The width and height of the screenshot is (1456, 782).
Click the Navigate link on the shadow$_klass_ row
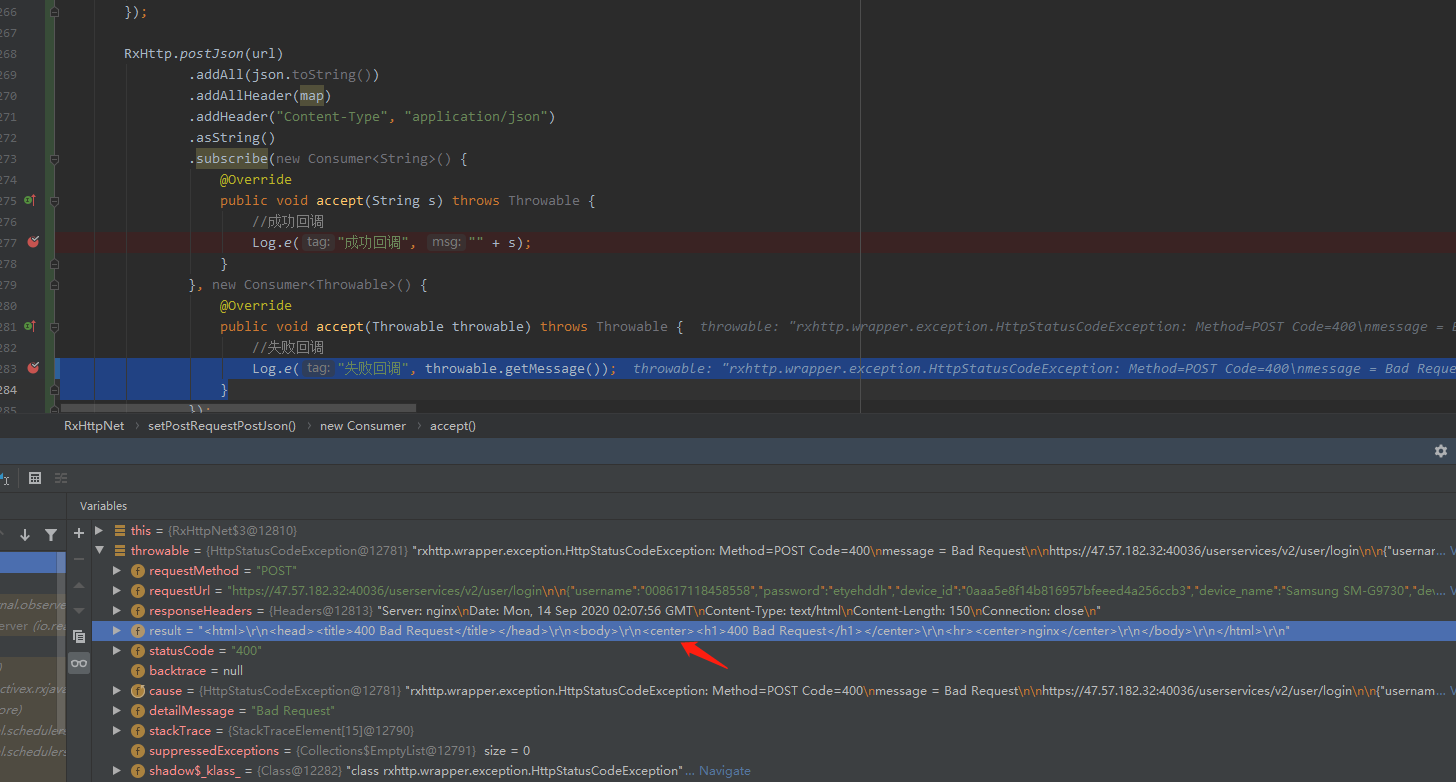(x=723, y=770)
